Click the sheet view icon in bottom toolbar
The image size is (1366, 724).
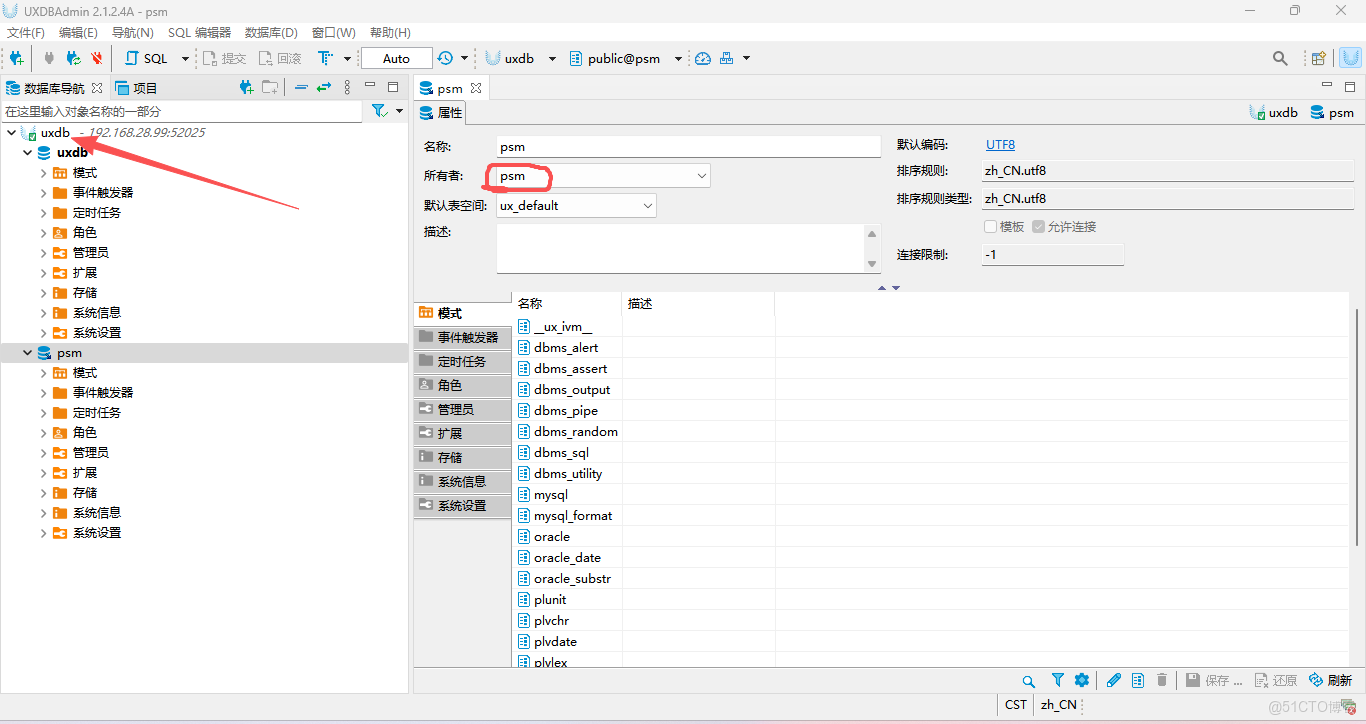click(x=1137, y=680)
